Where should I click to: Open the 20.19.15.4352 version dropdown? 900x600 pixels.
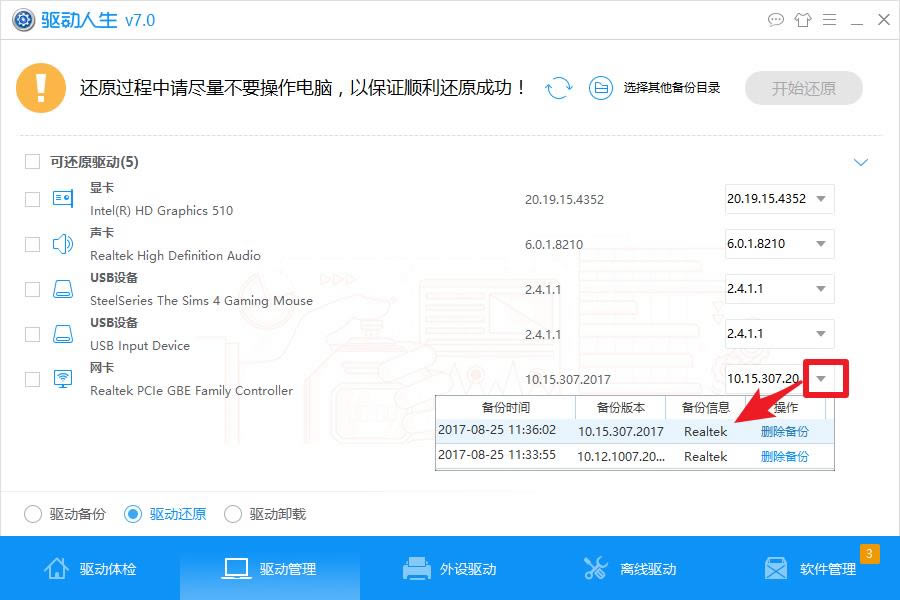click(x=779, y=199)
